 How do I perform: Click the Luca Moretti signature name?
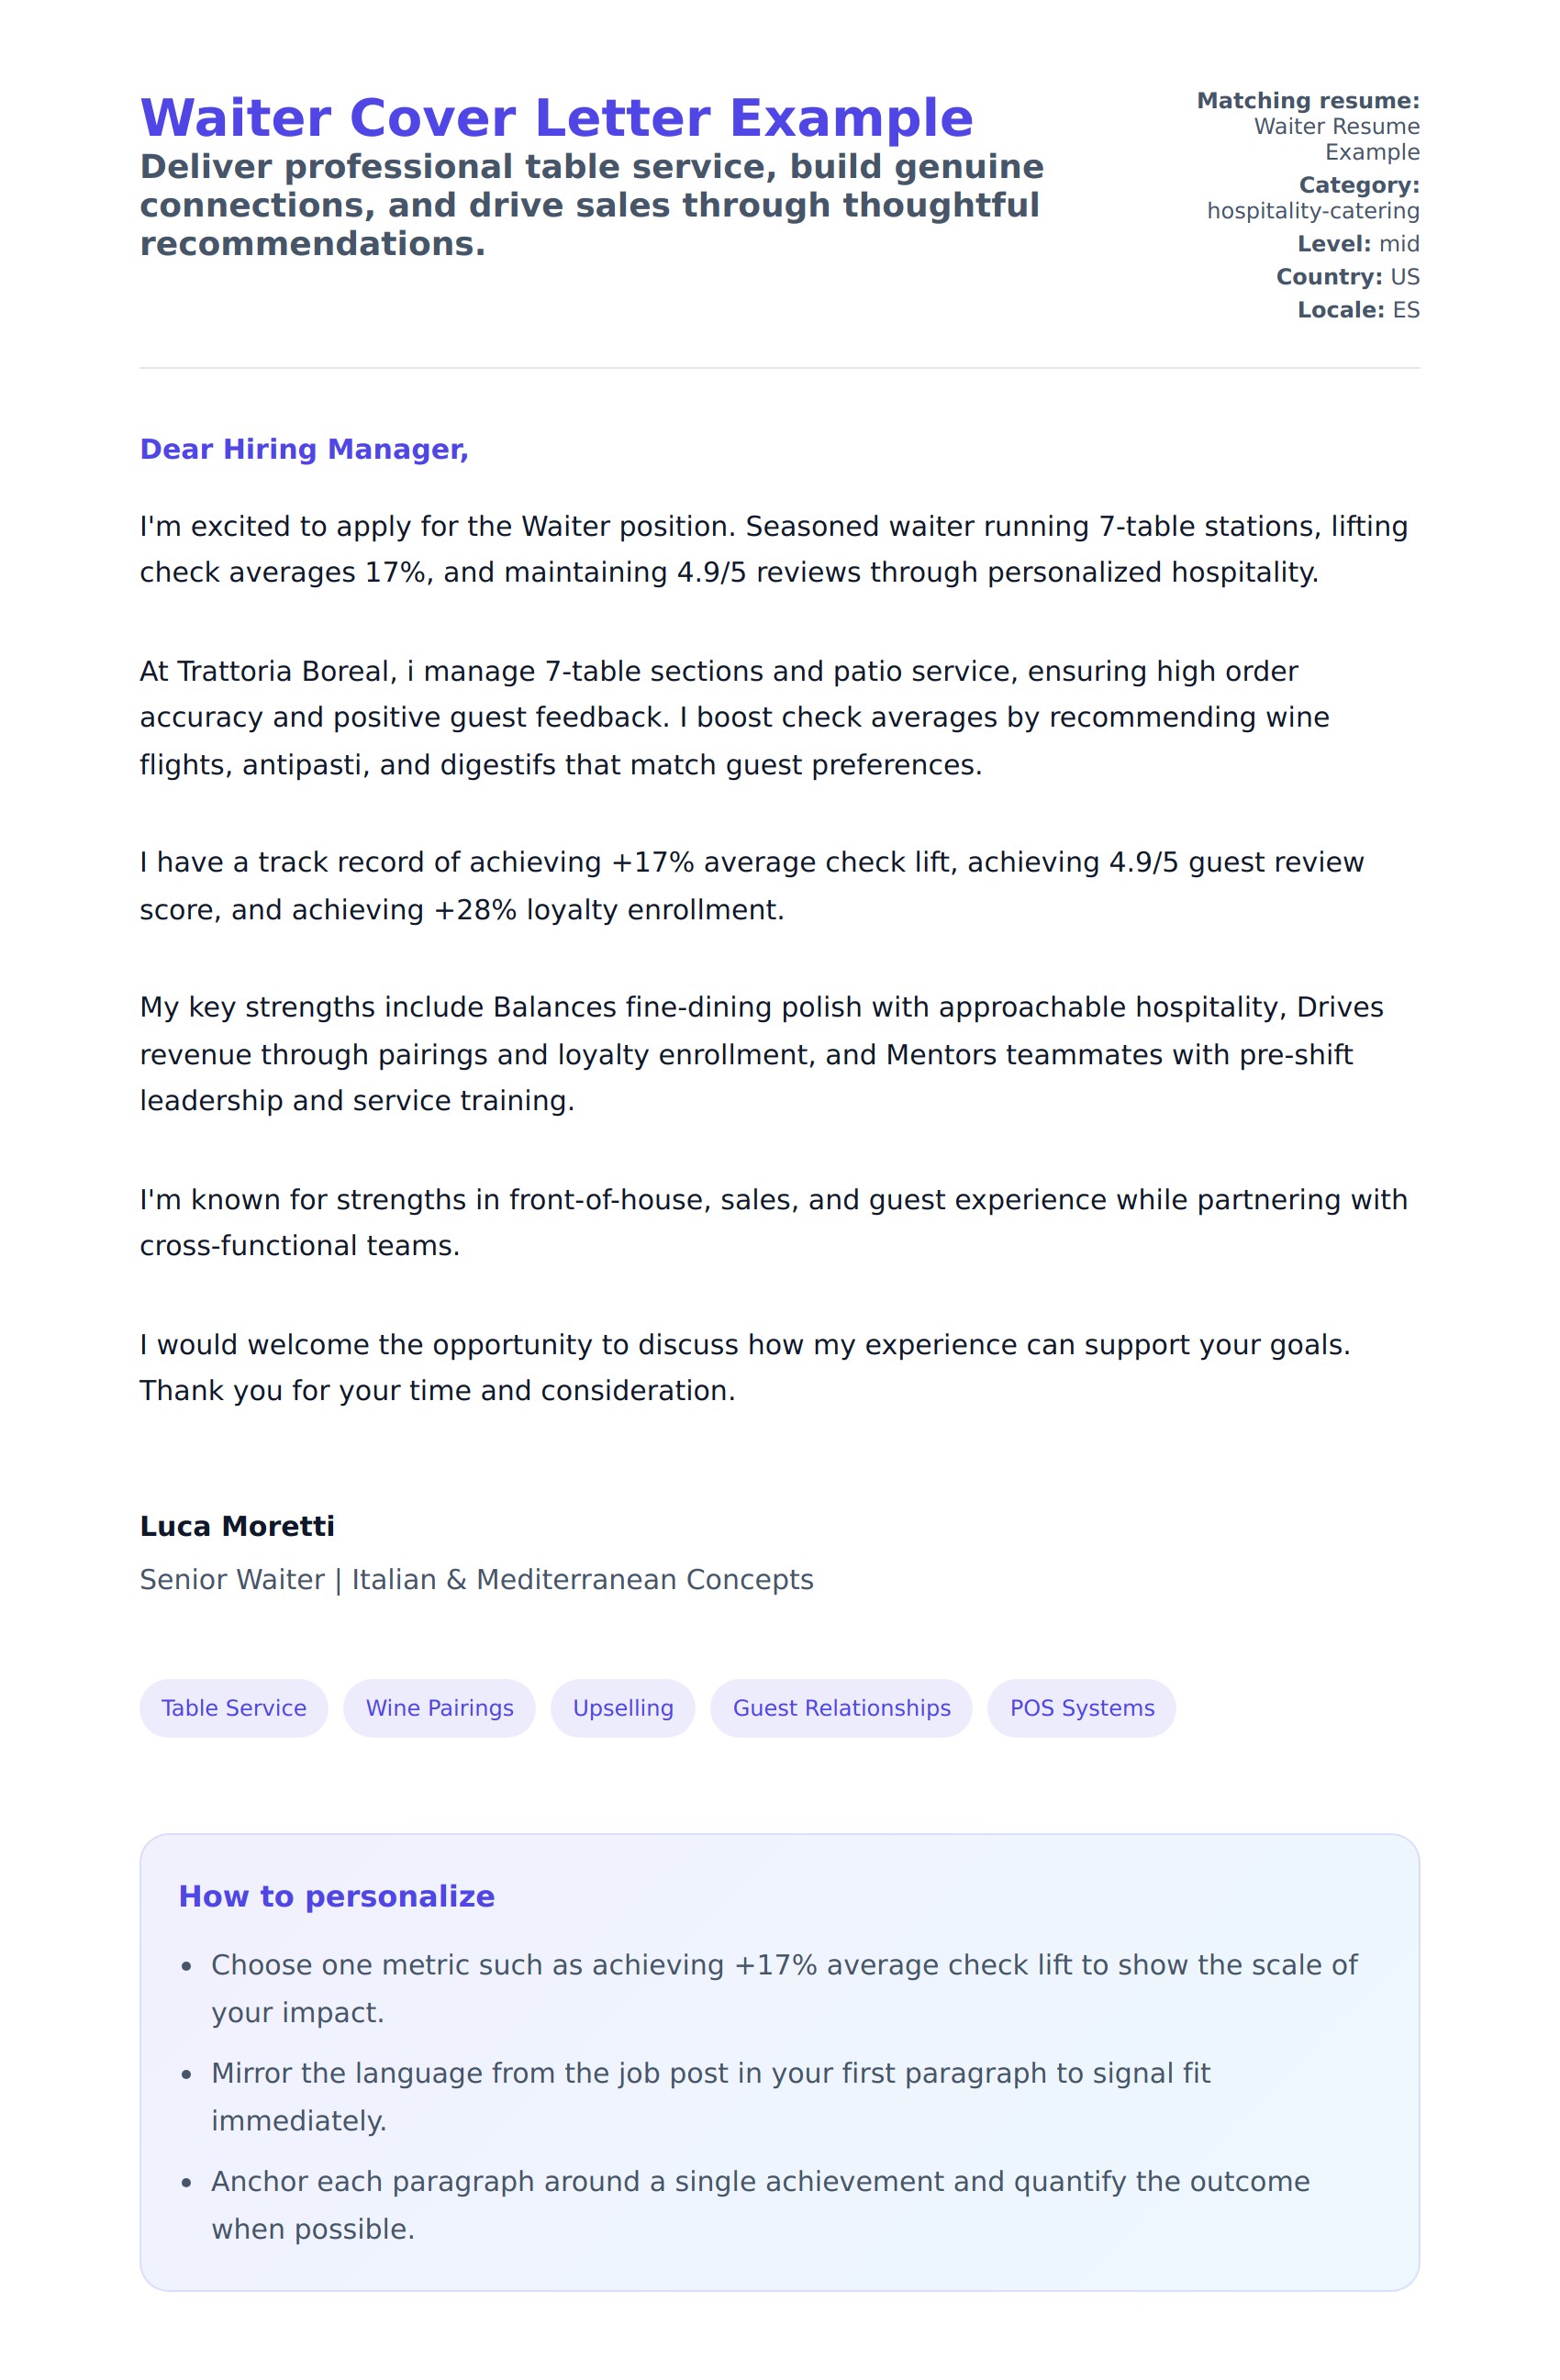pos(237,1526)
